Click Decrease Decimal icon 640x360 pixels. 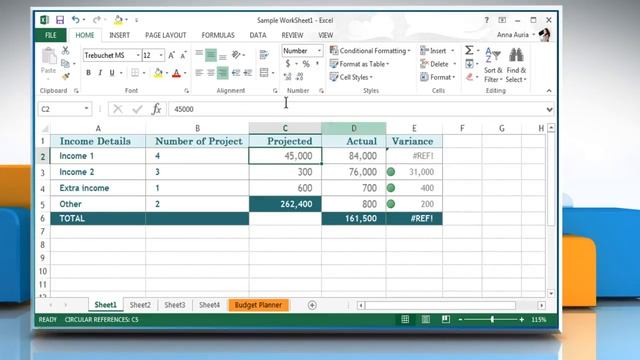pyautogui.click(x=300, y=76)
